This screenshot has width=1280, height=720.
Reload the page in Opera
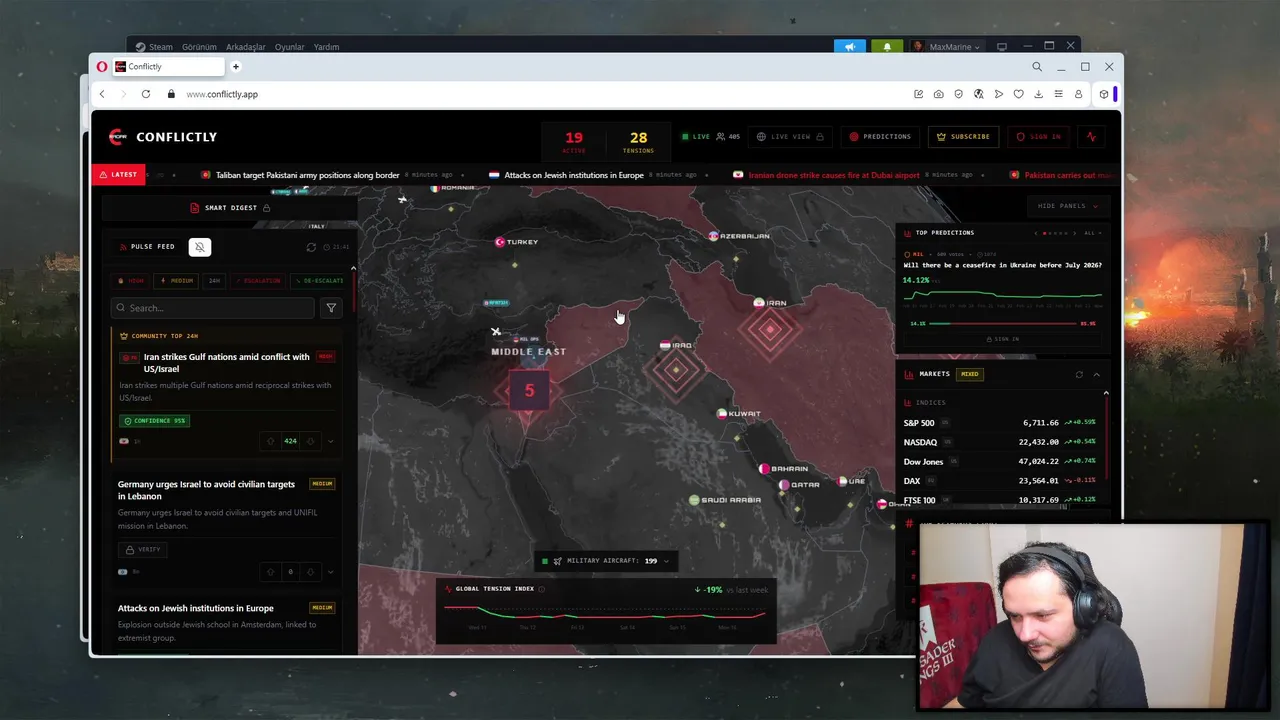[x=146, y=94]
